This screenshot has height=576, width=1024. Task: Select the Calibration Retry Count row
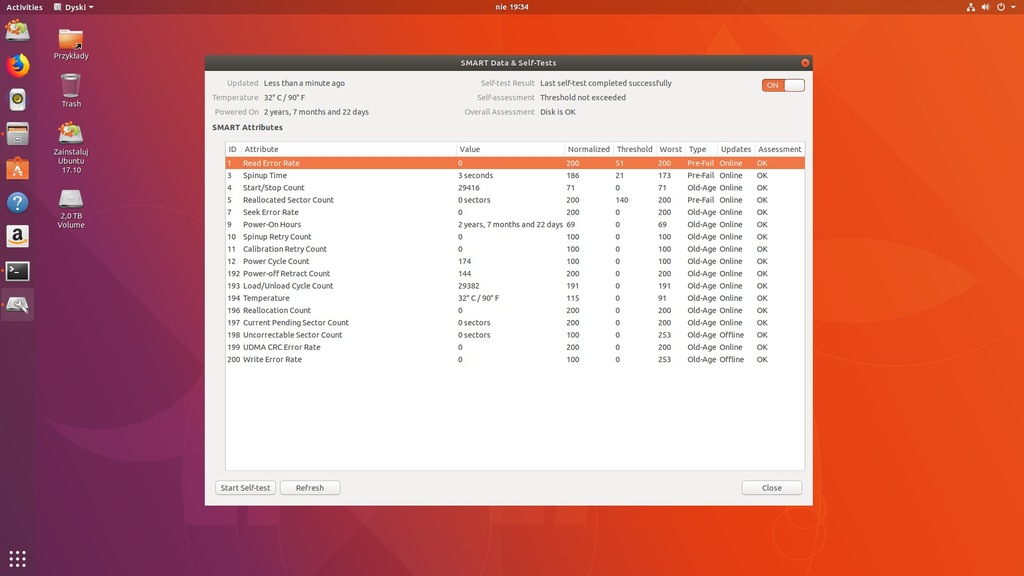pos(515,249)
